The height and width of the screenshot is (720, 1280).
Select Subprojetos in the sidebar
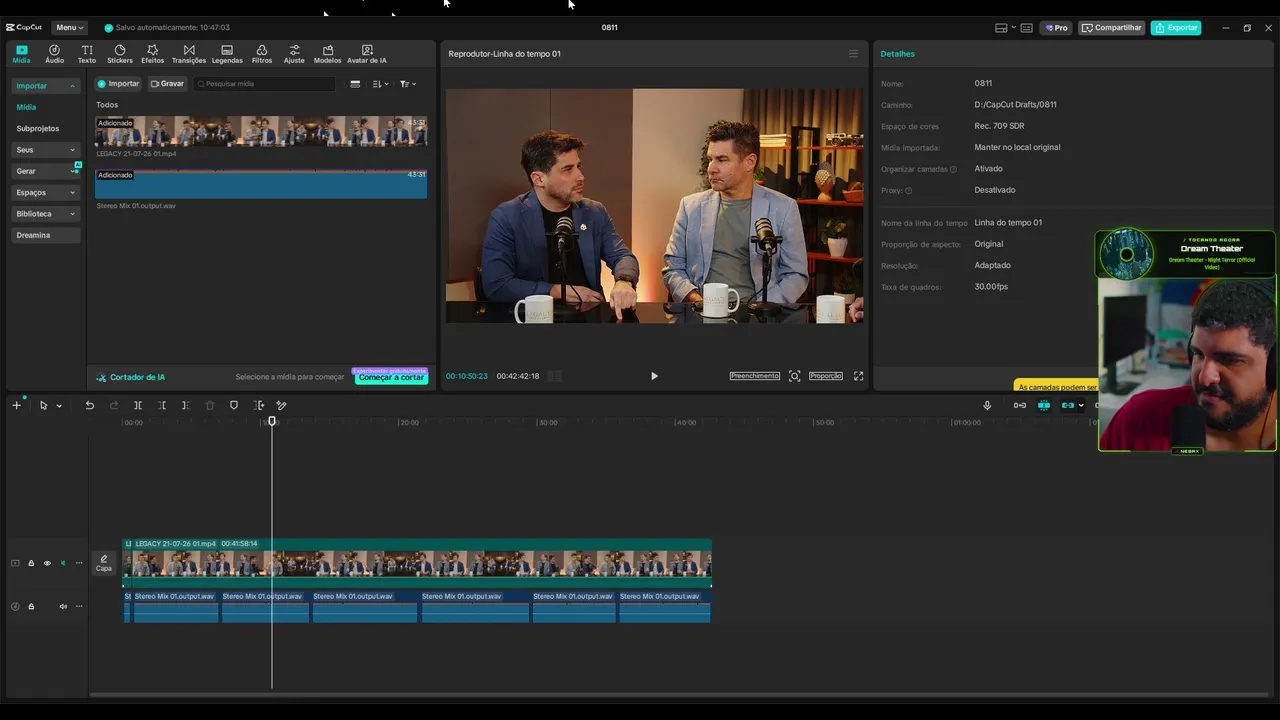coord(38,128)
